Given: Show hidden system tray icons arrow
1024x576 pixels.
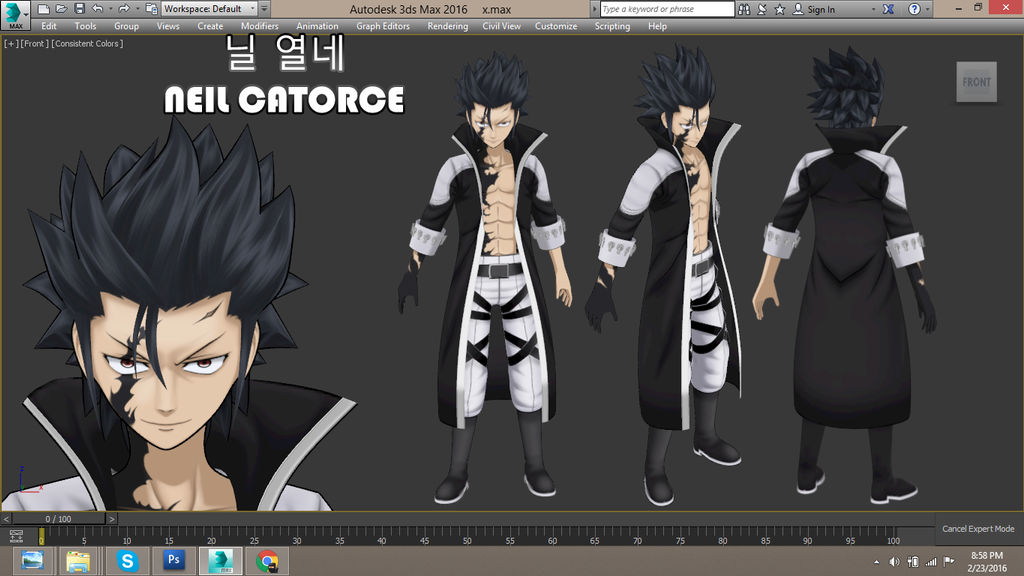Looking at the screenshot, I should (x=876, y=562).
